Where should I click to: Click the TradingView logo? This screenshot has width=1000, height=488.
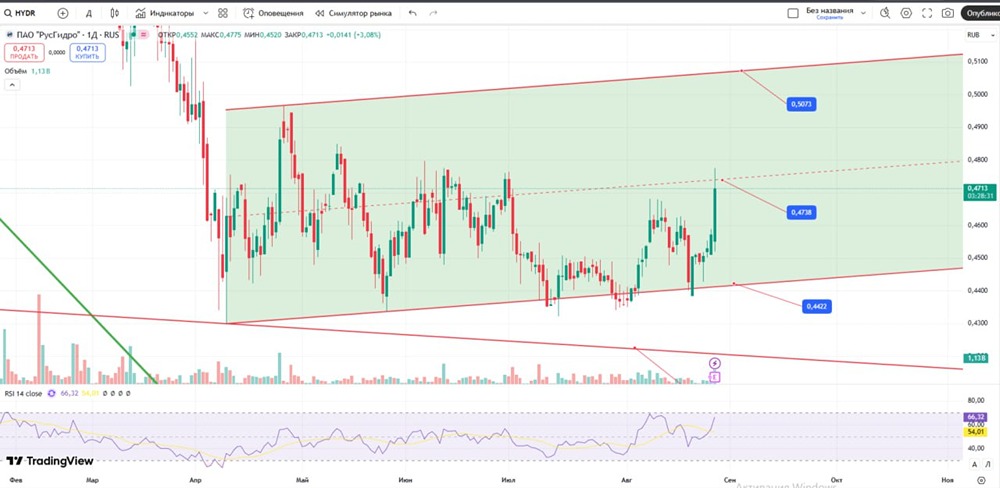(50, 461)
